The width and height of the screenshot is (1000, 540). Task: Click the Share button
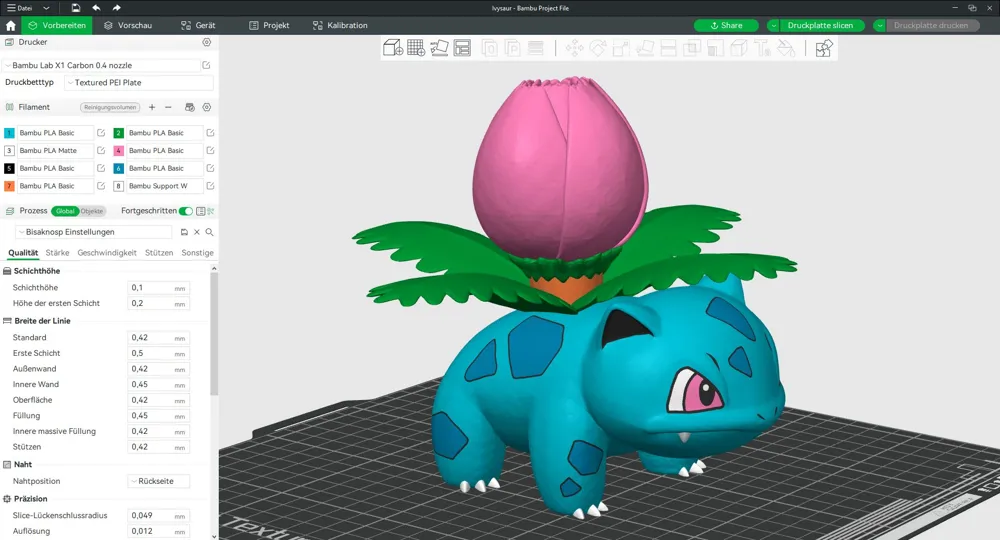[726, 26]
